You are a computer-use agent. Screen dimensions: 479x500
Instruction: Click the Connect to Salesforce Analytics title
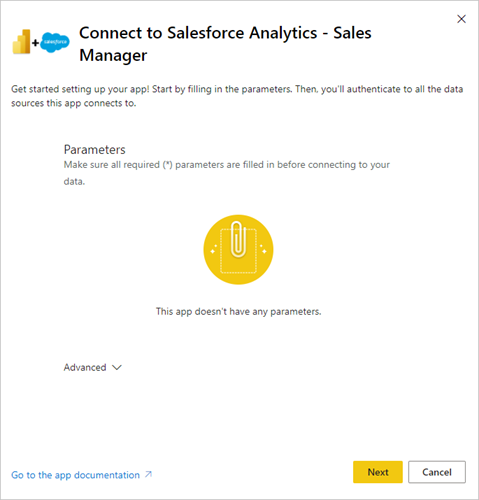click(x=225, y=44)
